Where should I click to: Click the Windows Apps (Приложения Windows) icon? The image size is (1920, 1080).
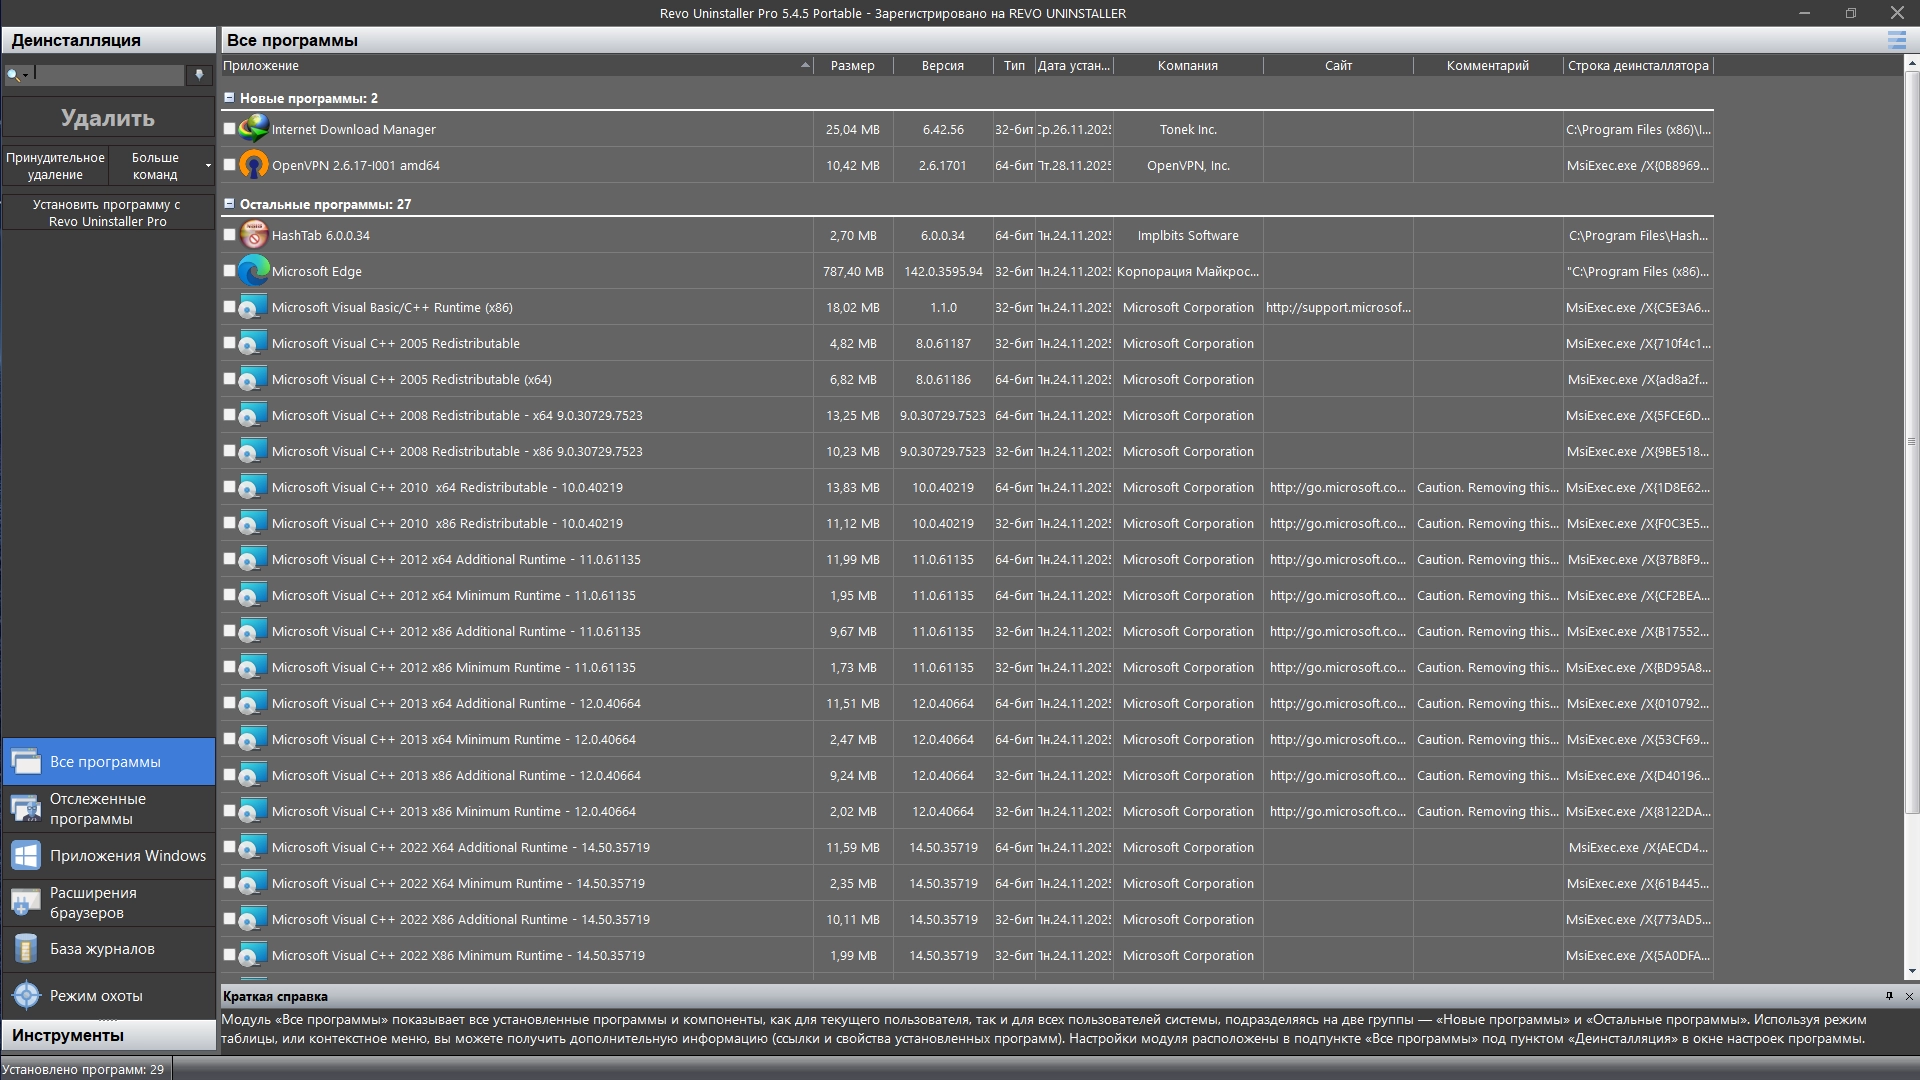[x=26, y=856]
